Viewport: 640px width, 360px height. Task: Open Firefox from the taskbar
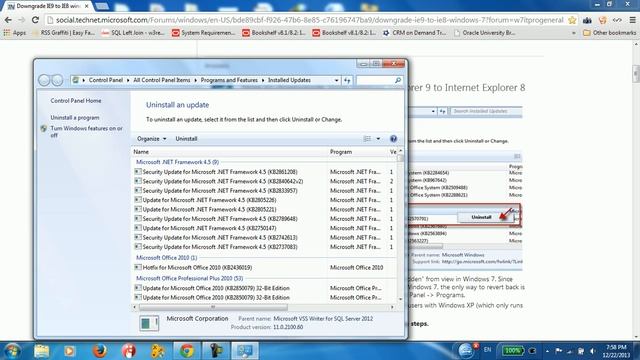tap(100, 351)
